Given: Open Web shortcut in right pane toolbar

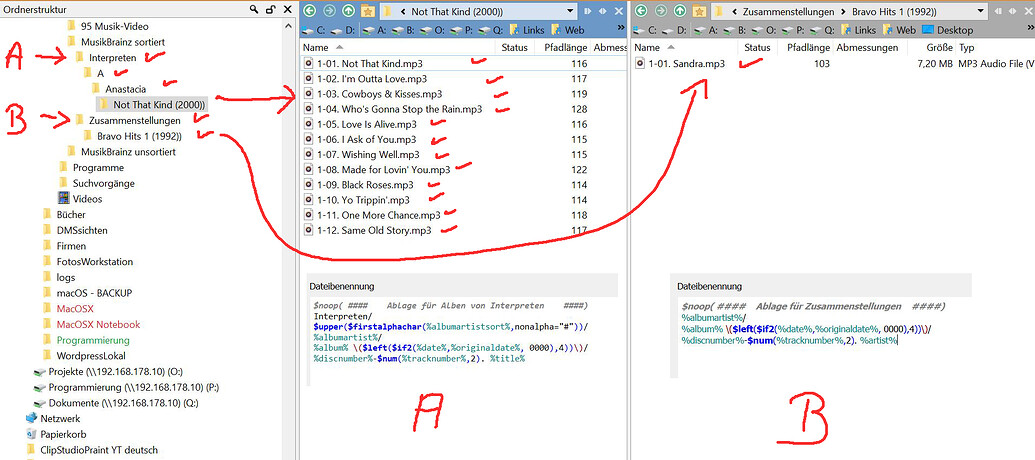Looking at the screenshot, I should 898,30.
